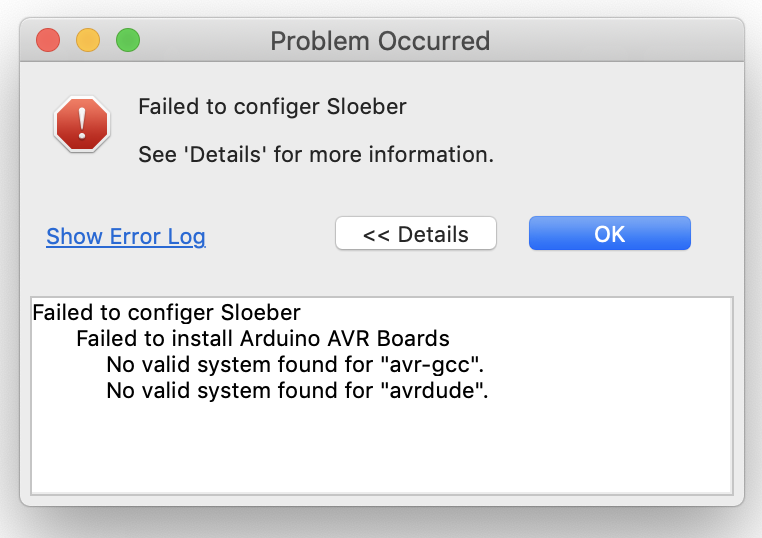Minimize the dialog with the yellow button
762x538 pixels.
click(88, 40)
